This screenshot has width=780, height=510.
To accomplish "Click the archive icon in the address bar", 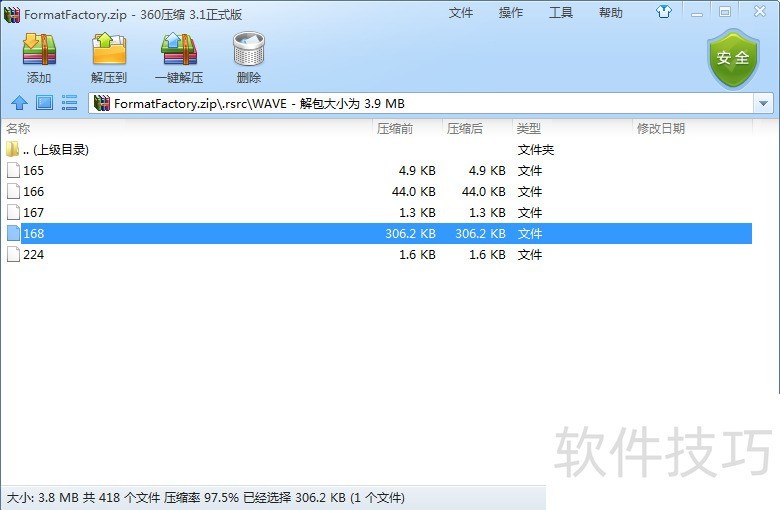I will pyautogui.click(x=101, y=103).
